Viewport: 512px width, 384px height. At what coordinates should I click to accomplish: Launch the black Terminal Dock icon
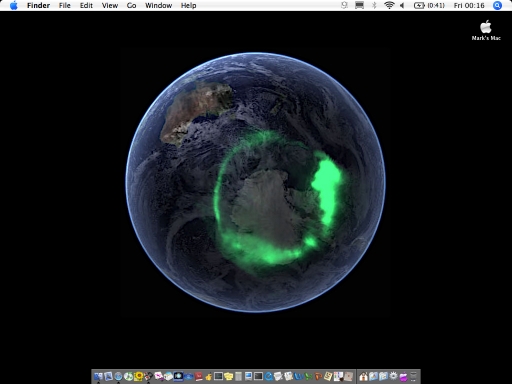[259, 376]
